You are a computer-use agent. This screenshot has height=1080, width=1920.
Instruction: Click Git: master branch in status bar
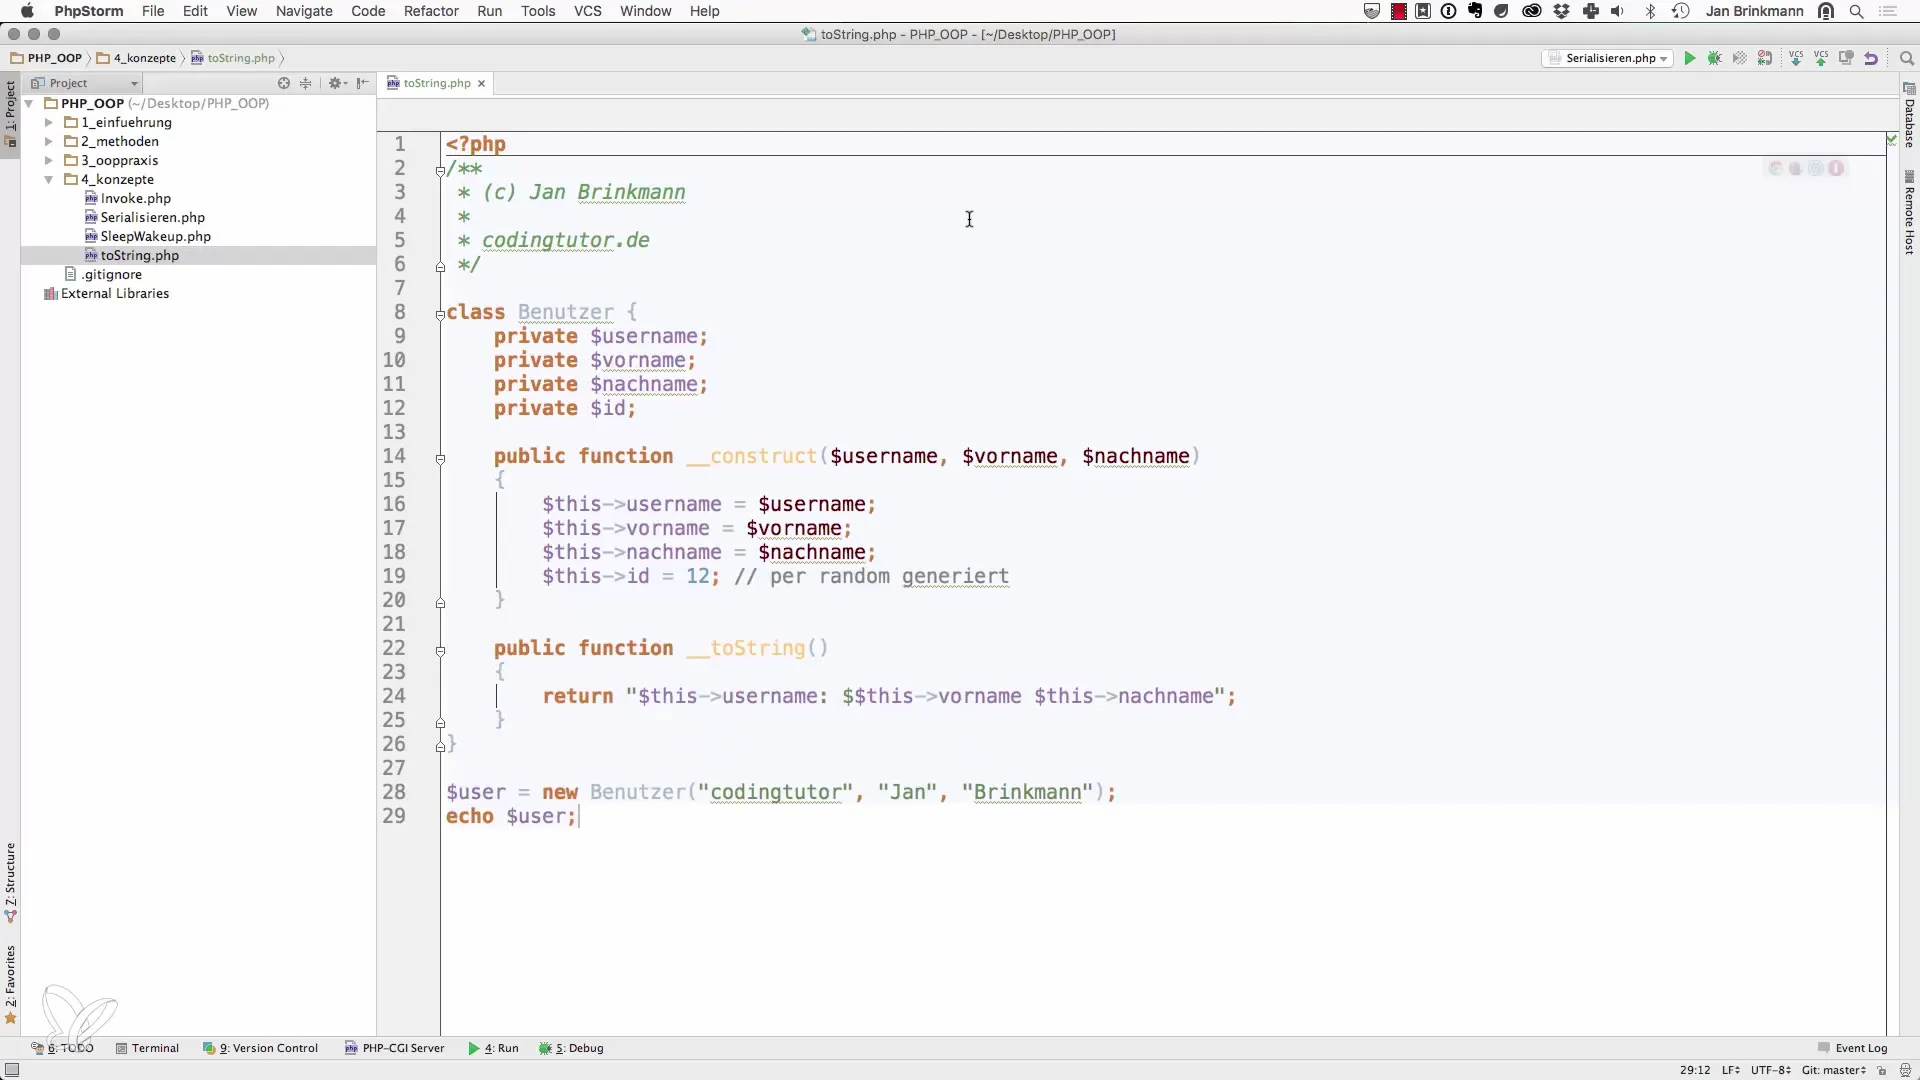(x=1834, y=1070)
